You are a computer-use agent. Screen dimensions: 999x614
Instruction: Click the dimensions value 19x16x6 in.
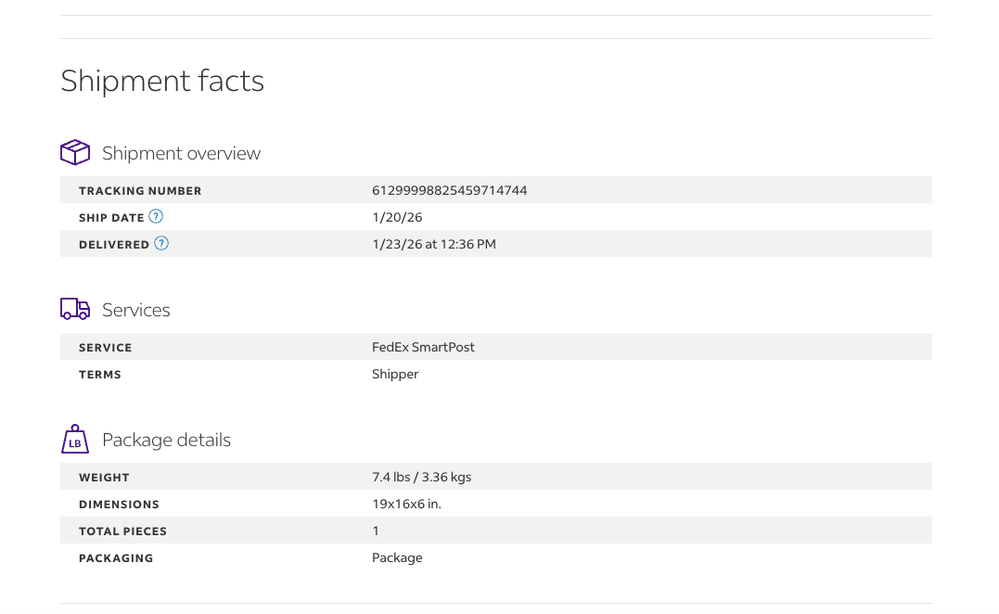coord(406,504)
